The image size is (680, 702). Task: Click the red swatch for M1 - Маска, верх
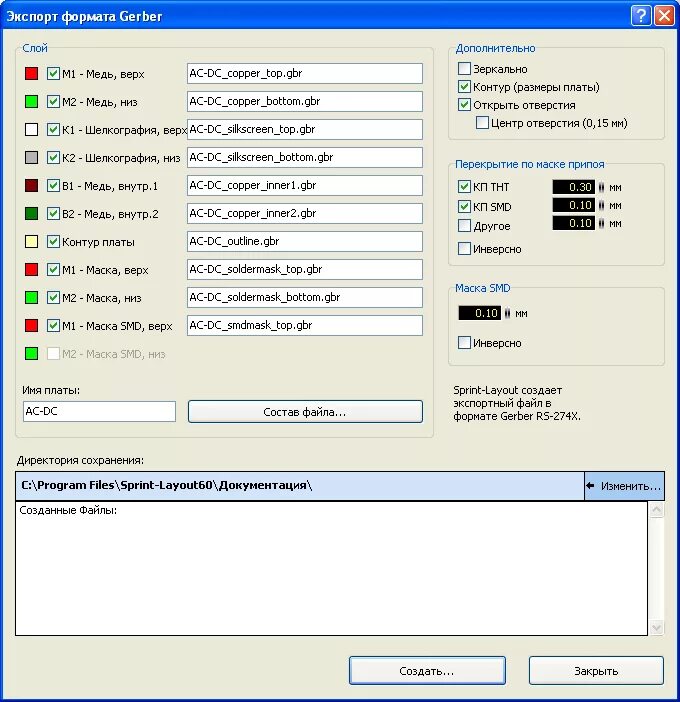coord(31,270)
